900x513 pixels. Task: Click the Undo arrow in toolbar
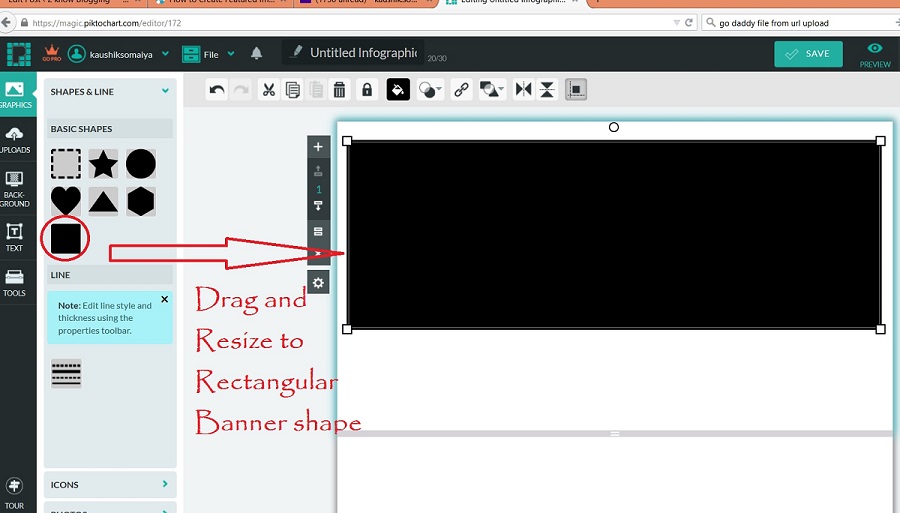tap(216, 90)
